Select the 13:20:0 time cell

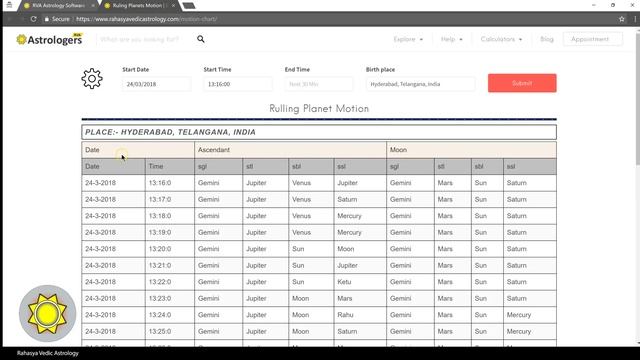click(x=170, y=249)
